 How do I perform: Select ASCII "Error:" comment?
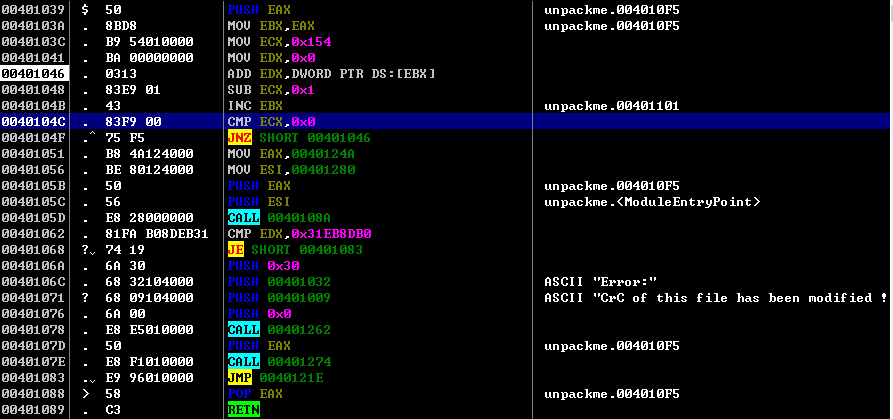pyautogui.click(x=601, y=281)
